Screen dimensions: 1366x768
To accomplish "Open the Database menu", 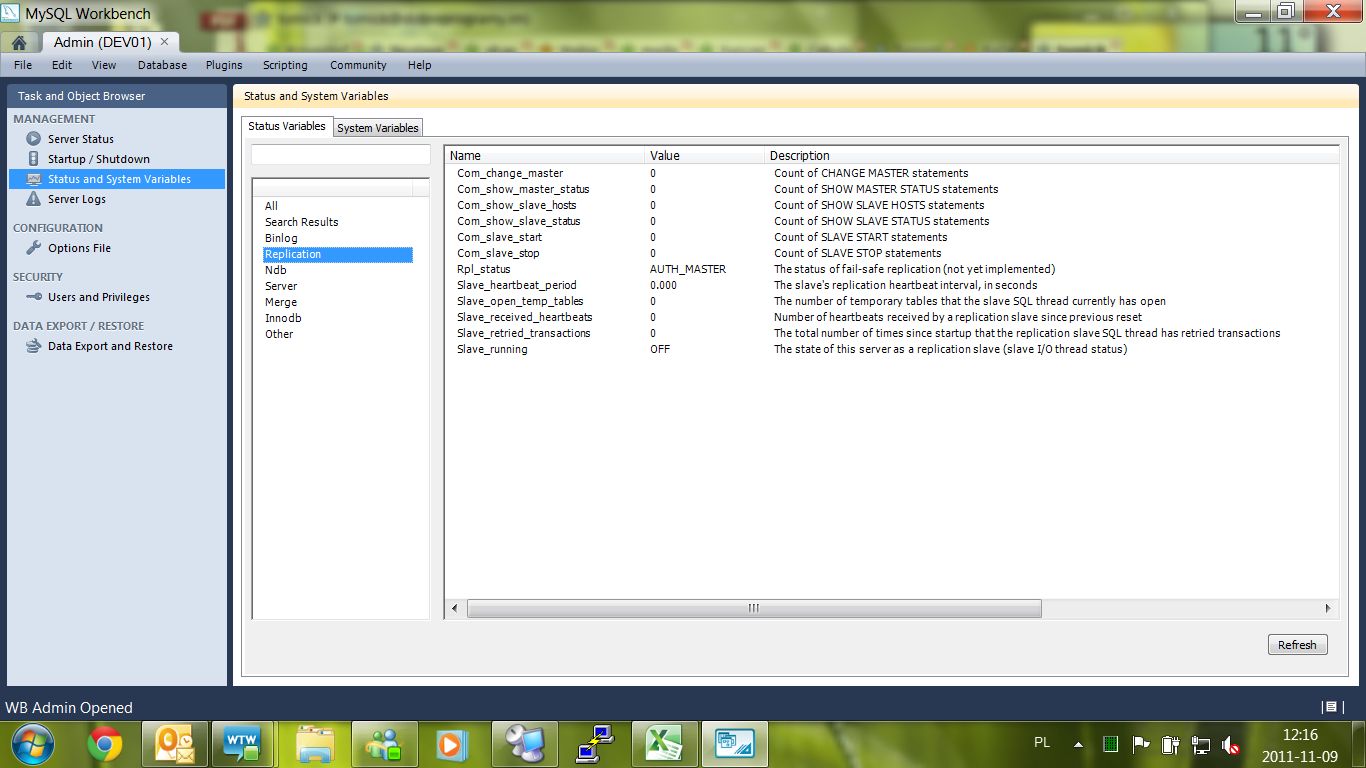I will pyautogui.click(x=162, y=65).
